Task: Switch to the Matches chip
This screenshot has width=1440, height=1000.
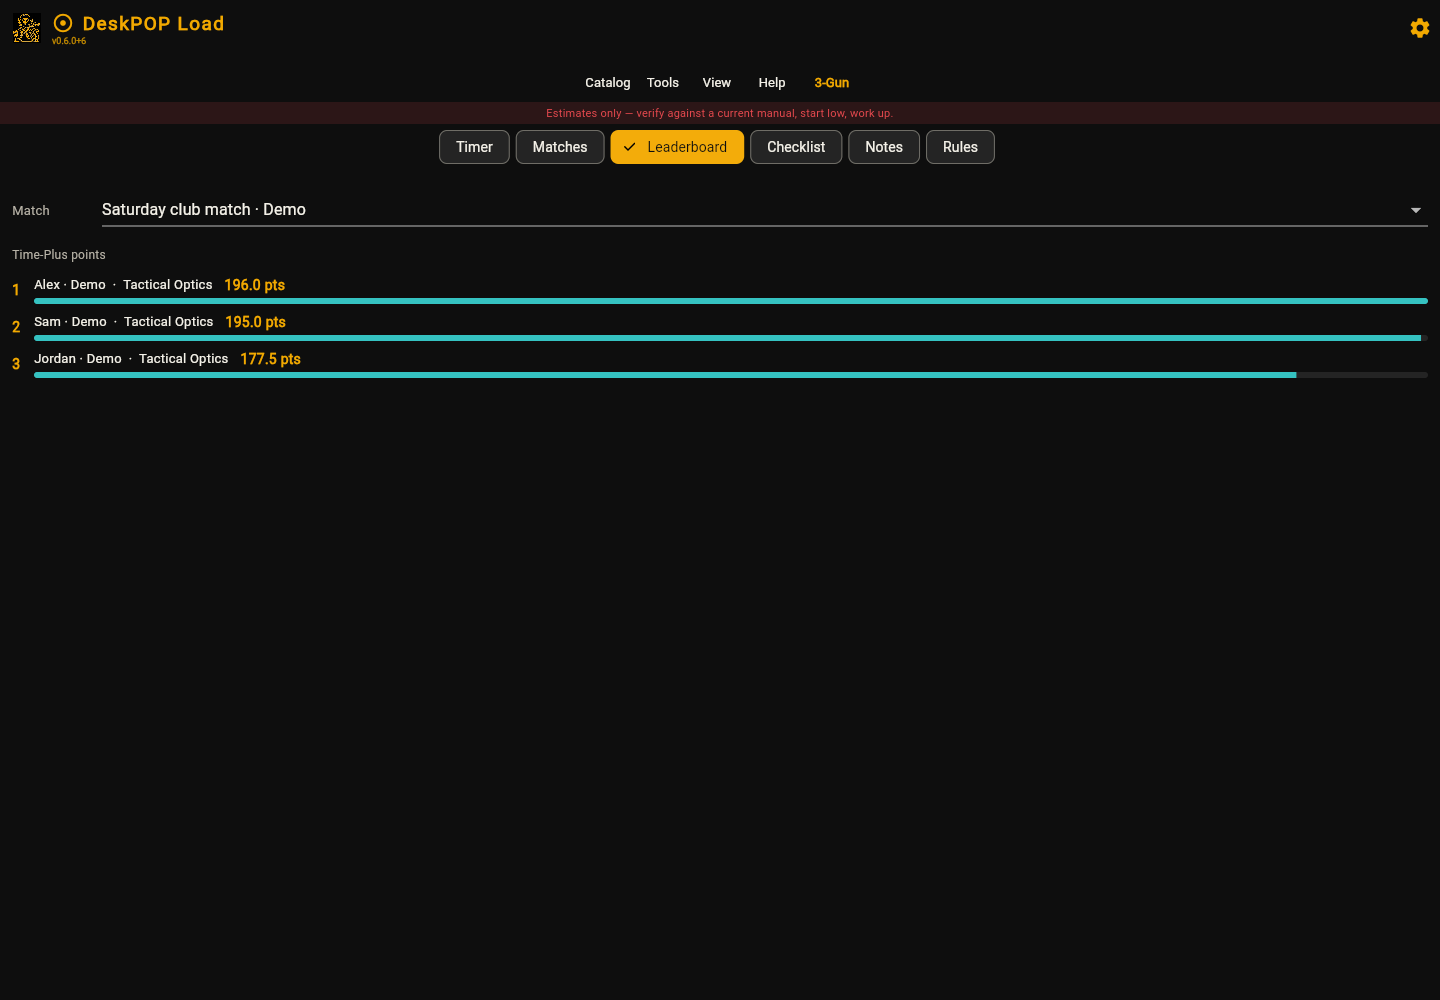Action: pos(560,147)
